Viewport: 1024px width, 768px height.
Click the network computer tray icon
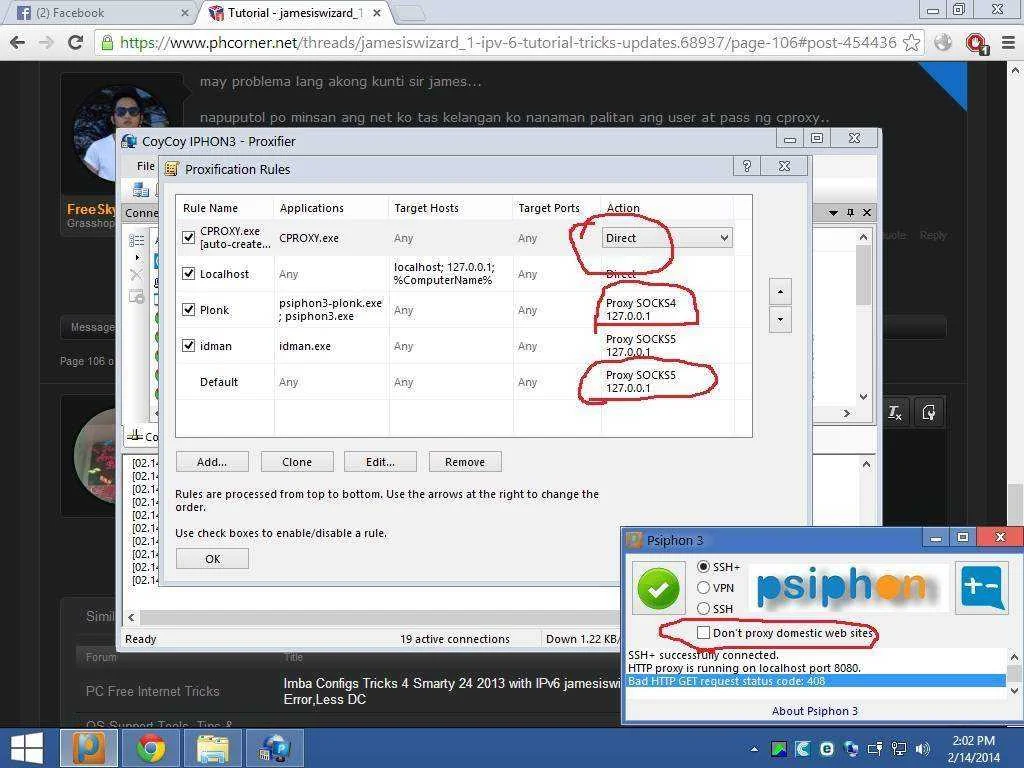click(899, 749)
